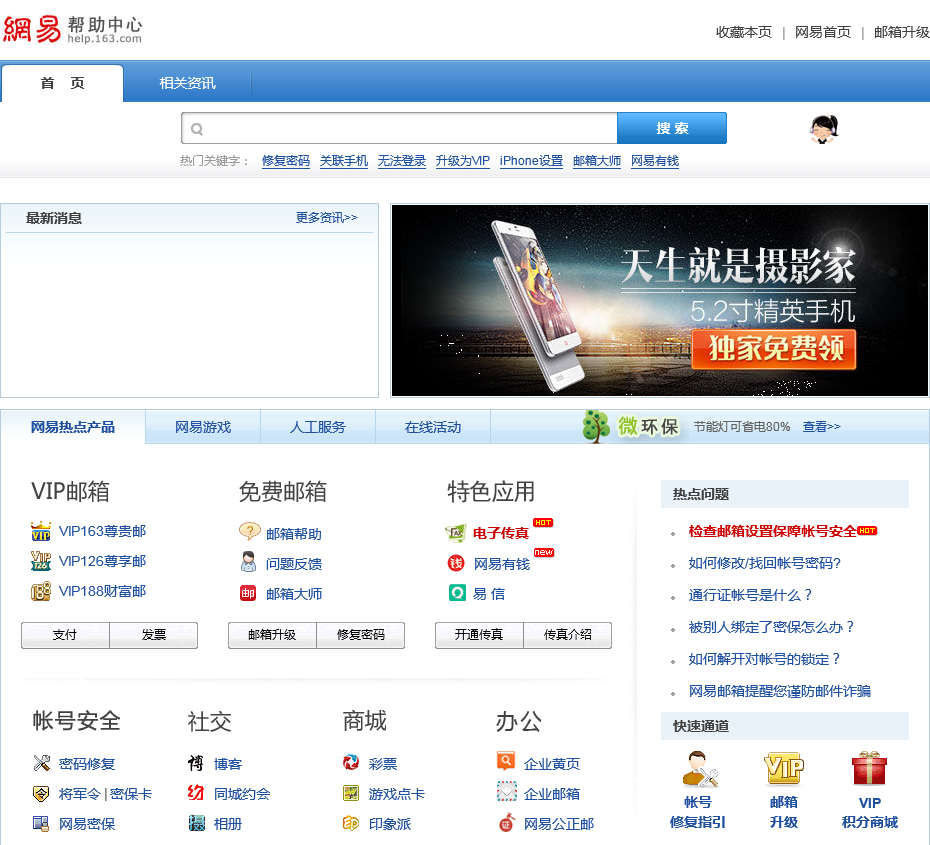This screenshot has height=845, width=930.
Task: Click the 密保卡 link text
Action: (131, 794)
